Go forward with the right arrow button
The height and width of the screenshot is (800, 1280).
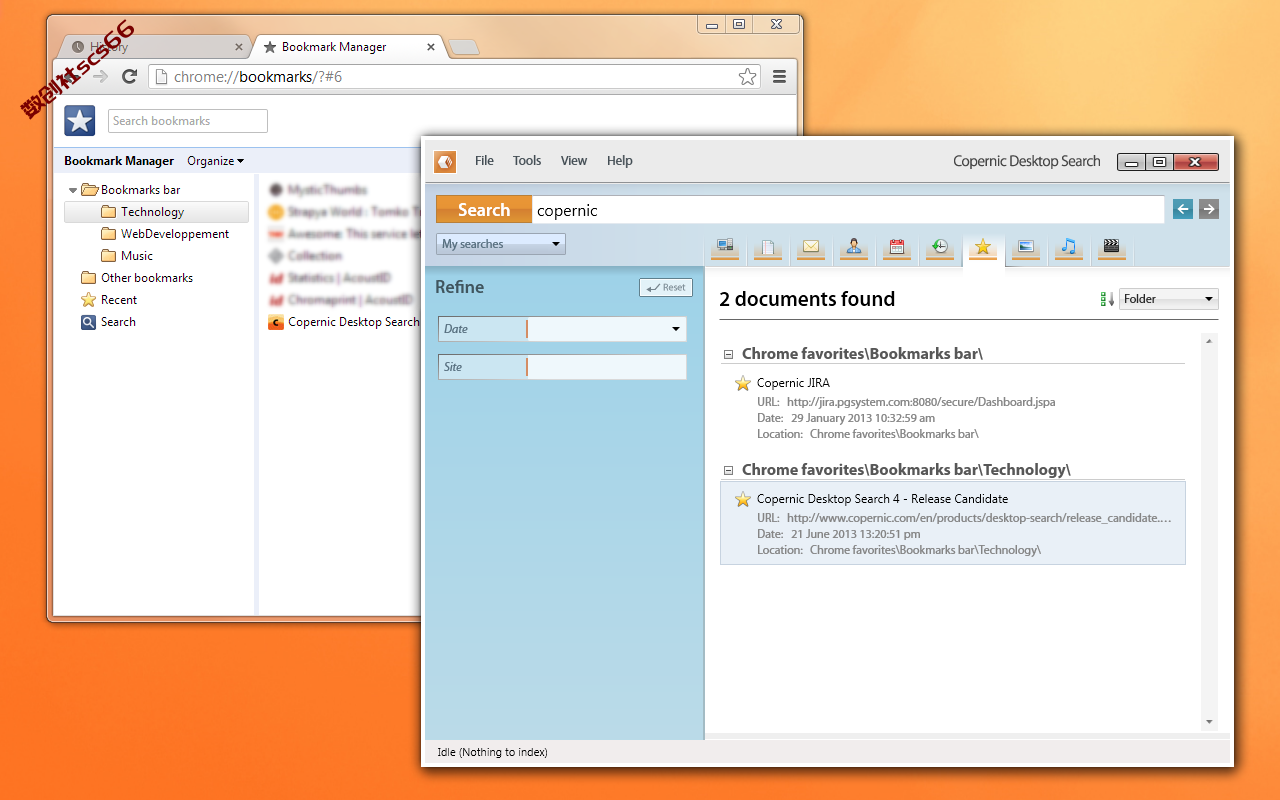click(x=1209, y=209)
